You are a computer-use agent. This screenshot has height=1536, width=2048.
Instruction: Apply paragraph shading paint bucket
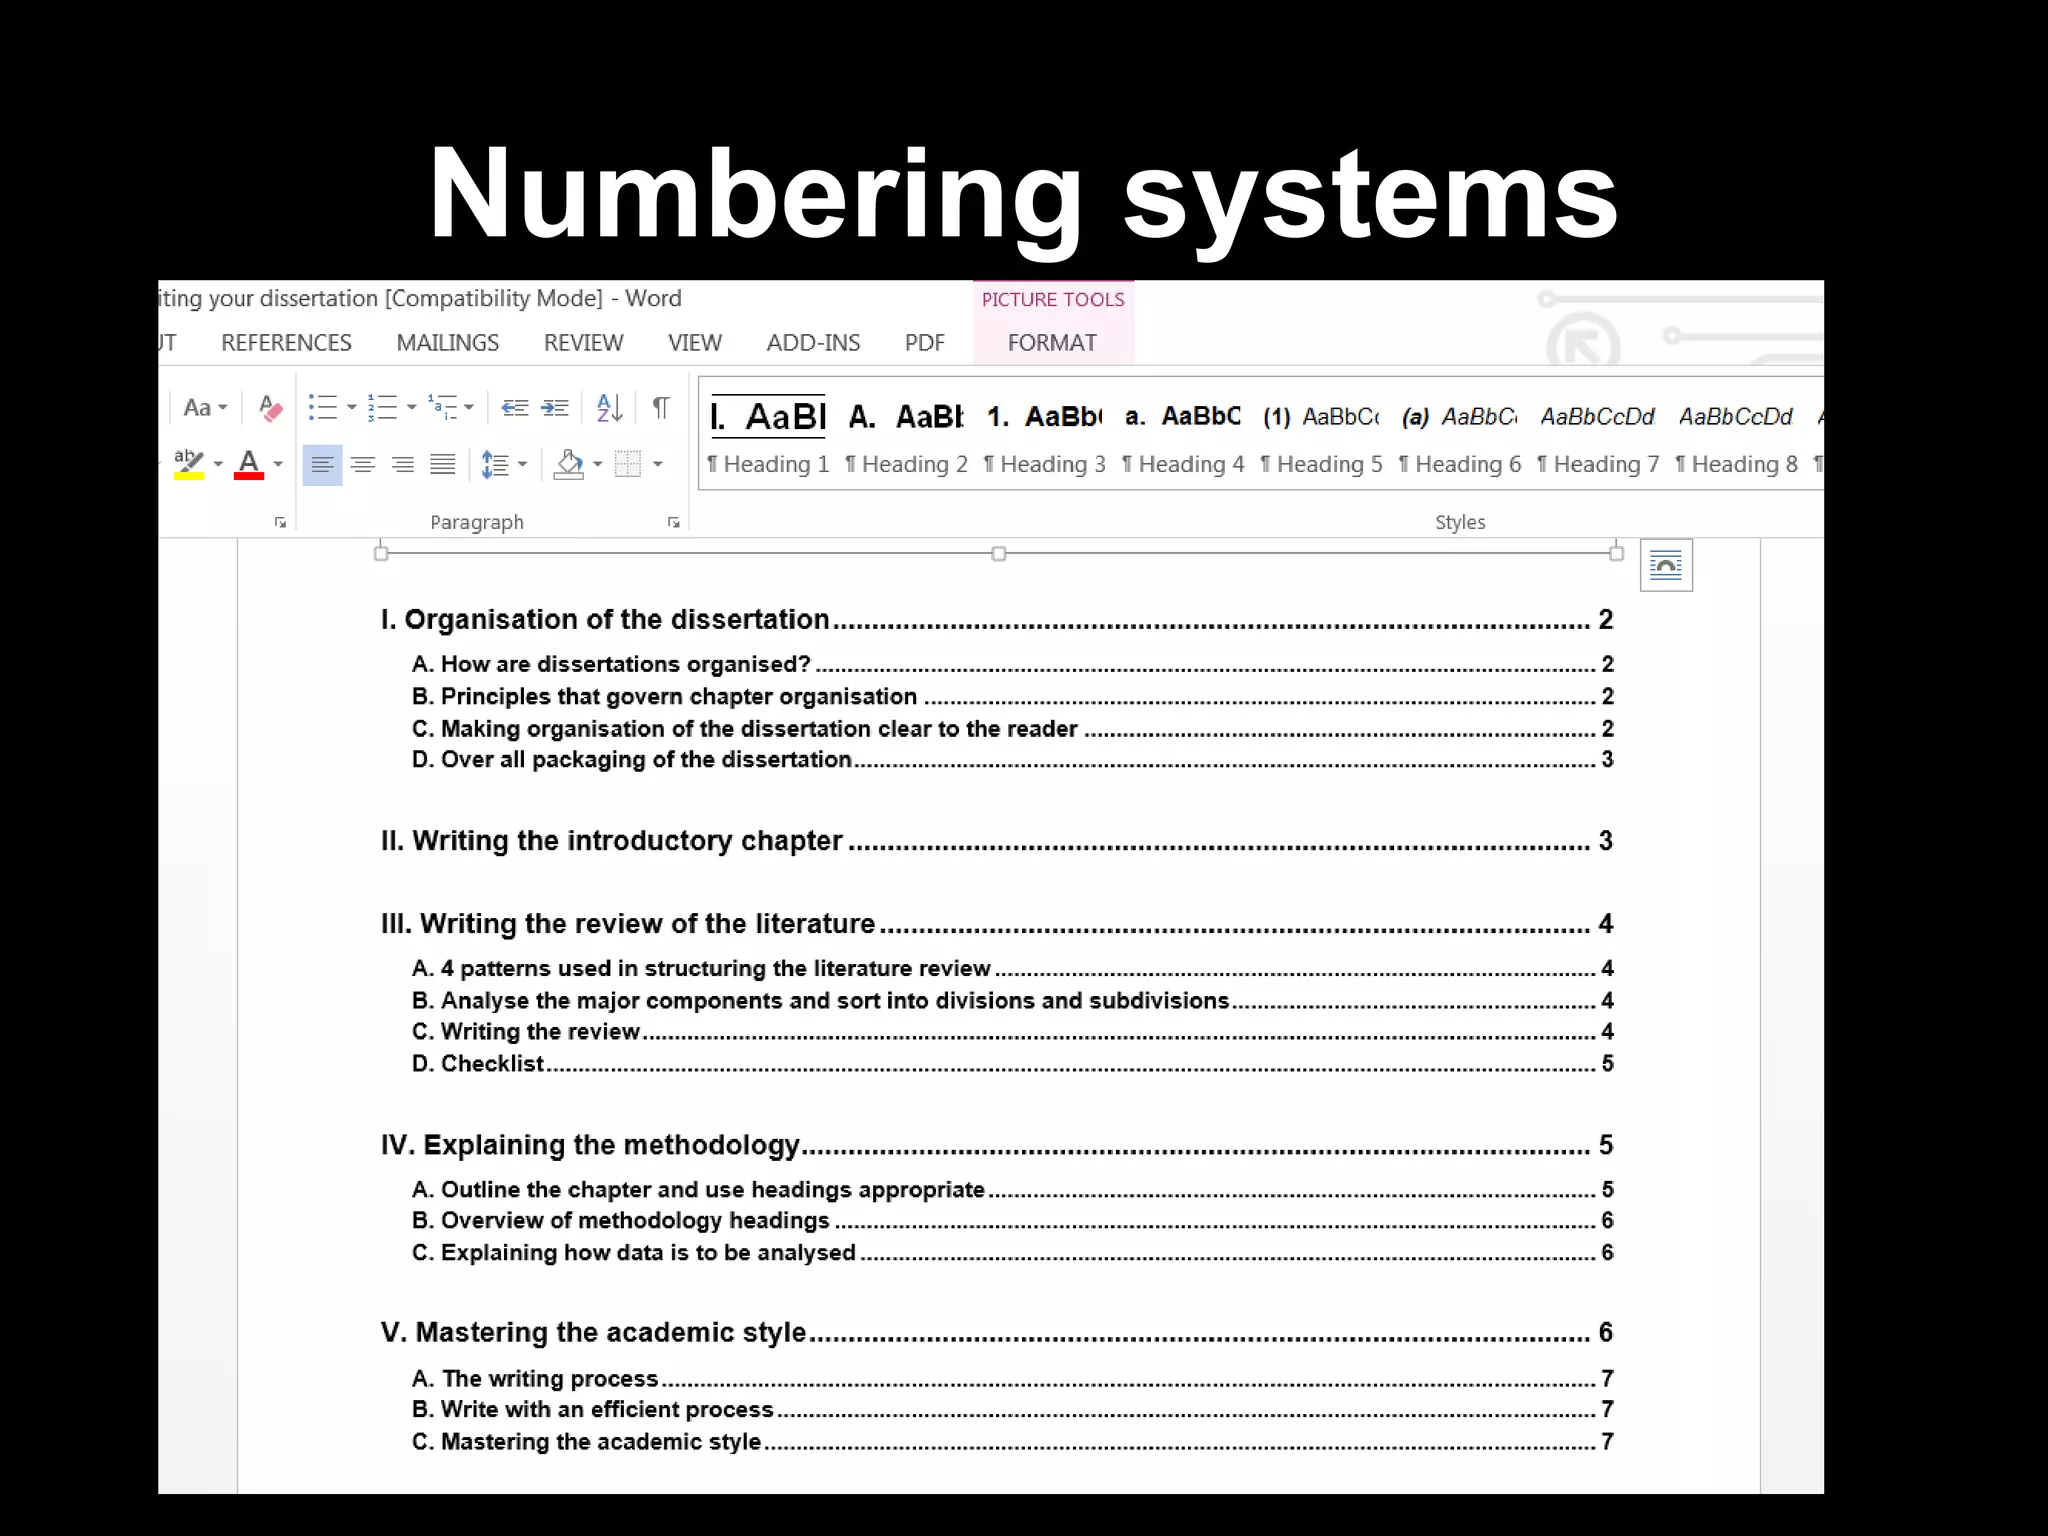569,464
